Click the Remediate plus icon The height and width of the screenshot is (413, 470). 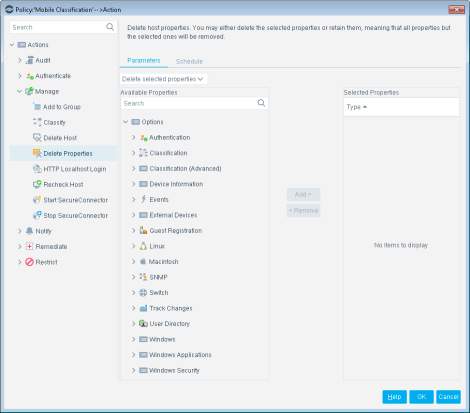point(30,246)
